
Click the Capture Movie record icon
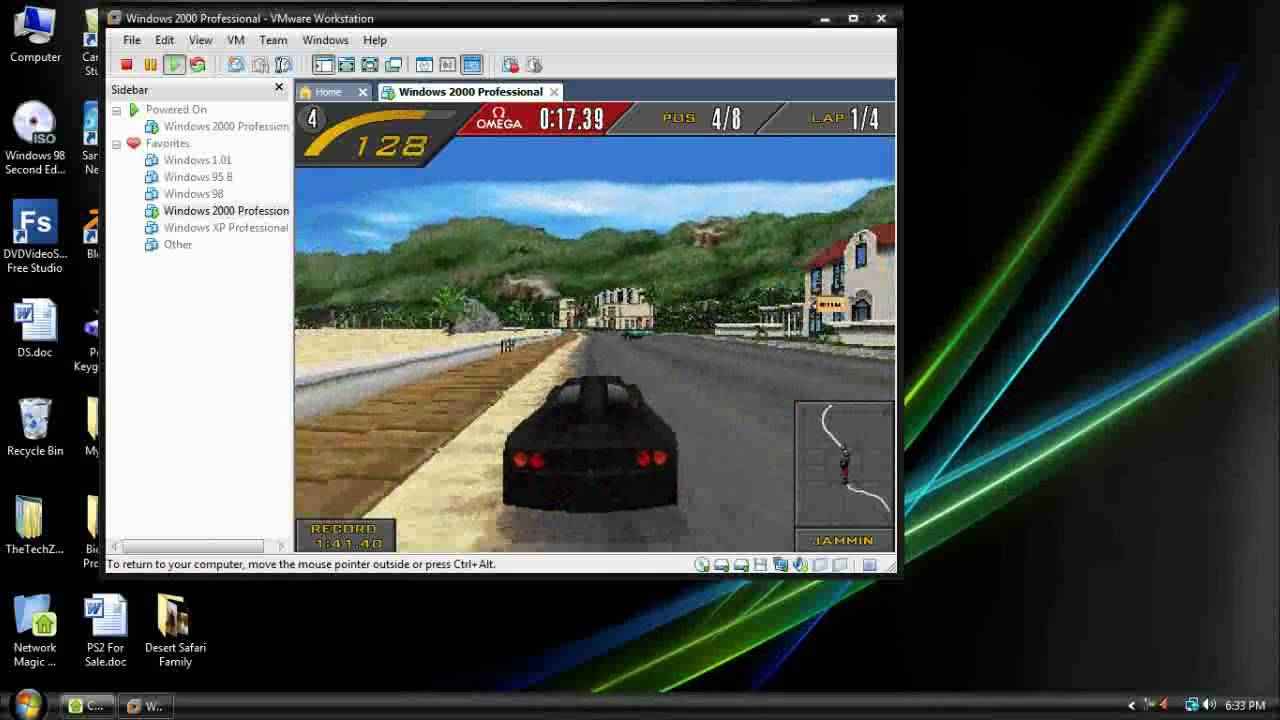[x=511, y=65]
